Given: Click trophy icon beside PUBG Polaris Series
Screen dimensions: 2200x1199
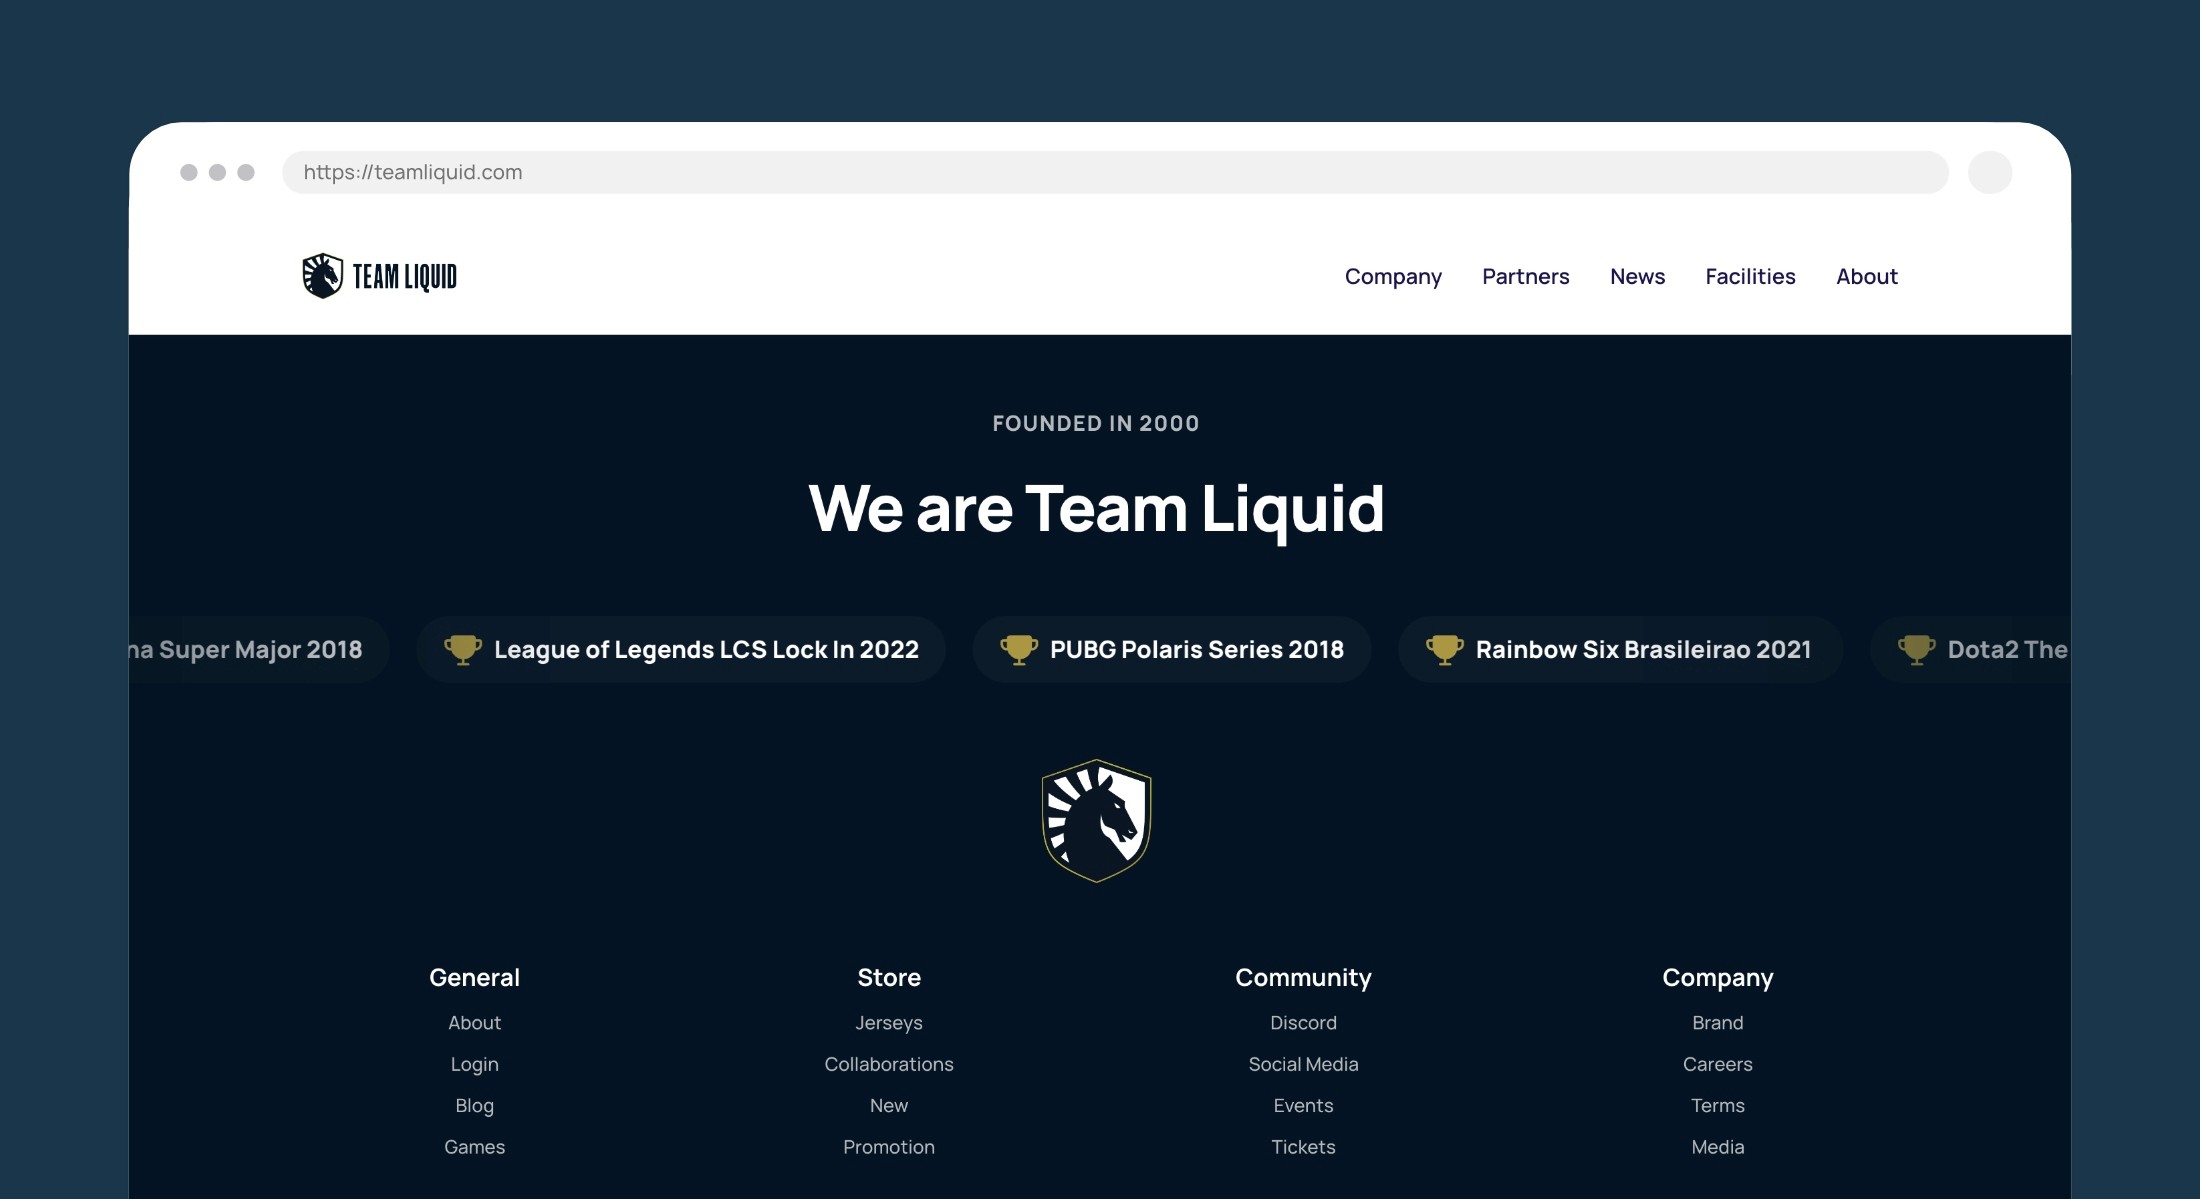Looking at the screenshot, I should pos(1018,650).
